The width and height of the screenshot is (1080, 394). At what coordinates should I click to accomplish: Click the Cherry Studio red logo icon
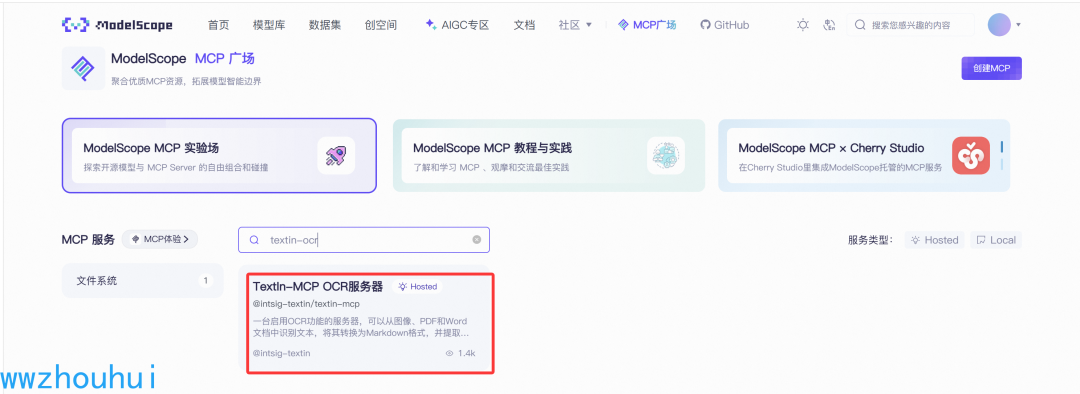point(971,155)
